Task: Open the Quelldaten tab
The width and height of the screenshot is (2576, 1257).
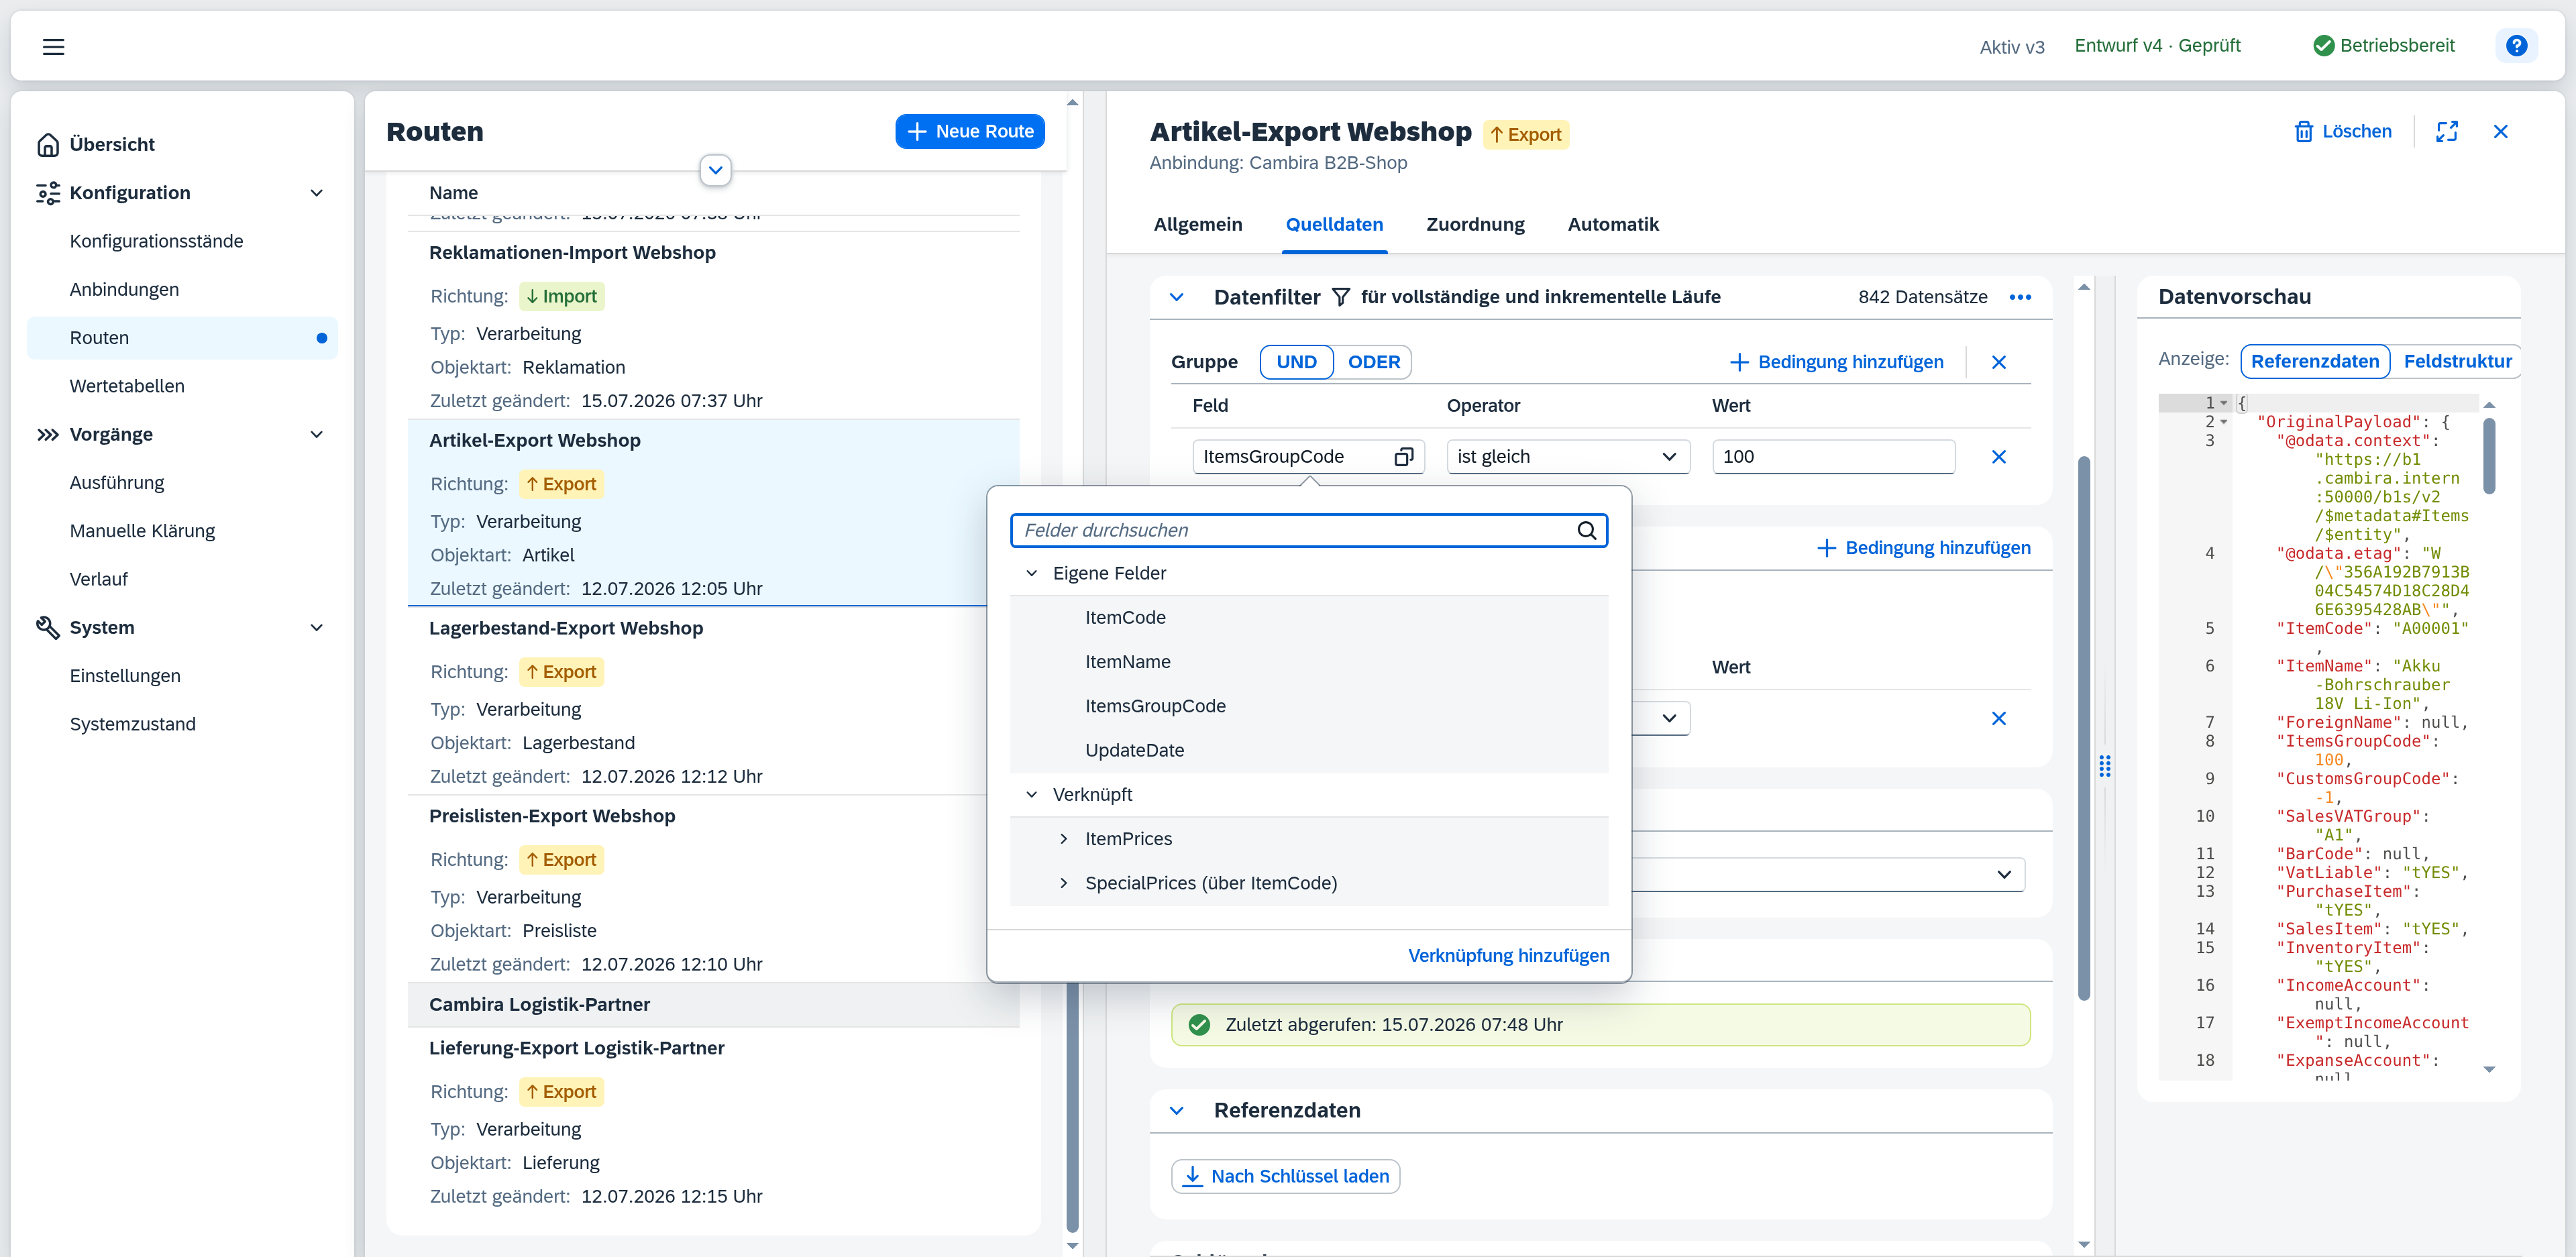Action: [x=1334, y=225]
